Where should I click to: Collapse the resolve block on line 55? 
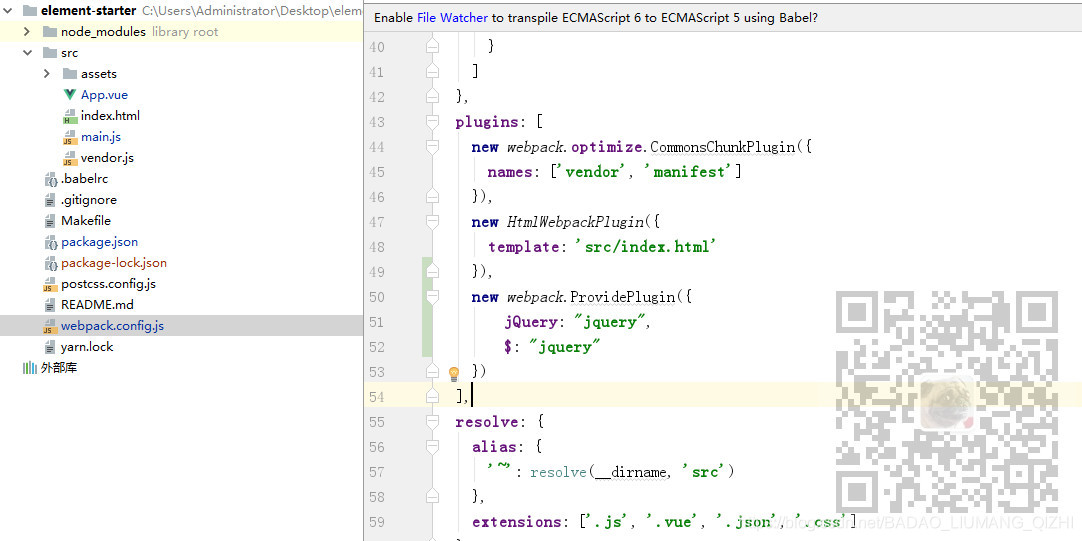click(432, 422)
